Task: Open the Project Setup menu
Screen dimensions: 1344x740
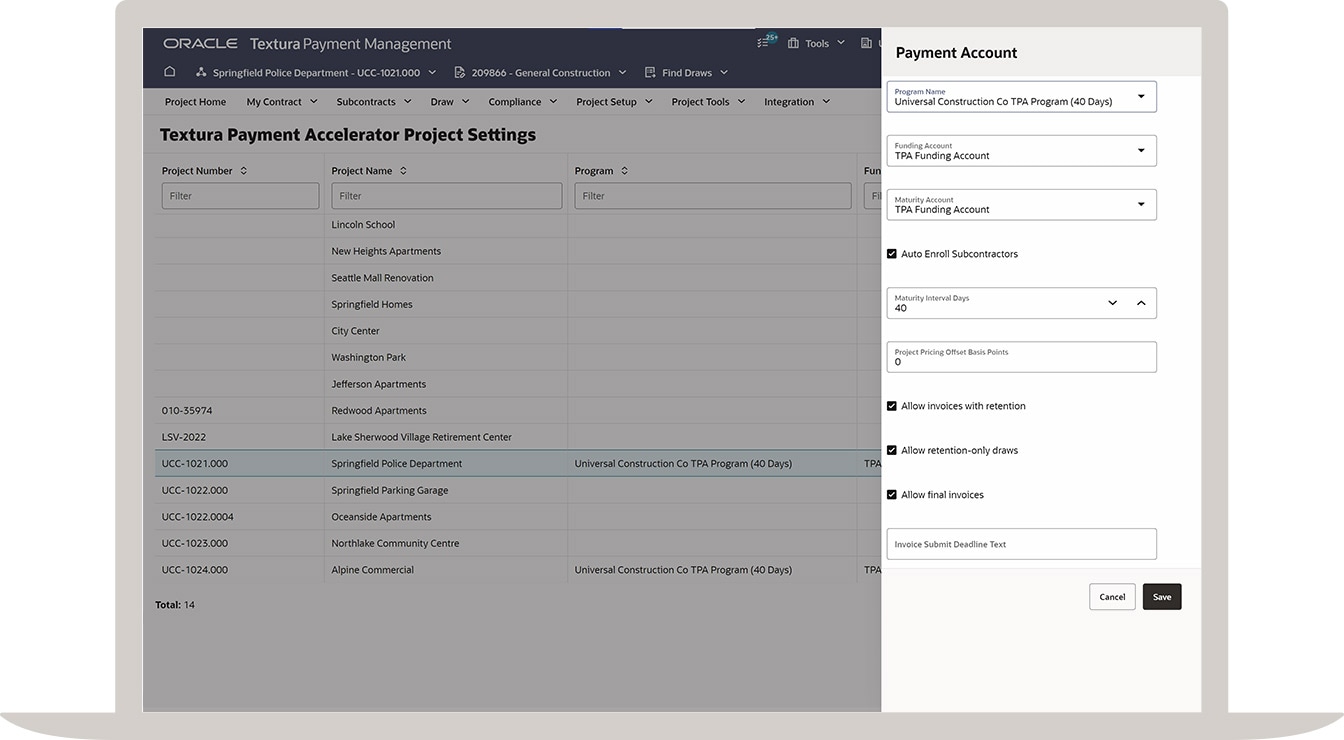Action: [x=608, y=101]
